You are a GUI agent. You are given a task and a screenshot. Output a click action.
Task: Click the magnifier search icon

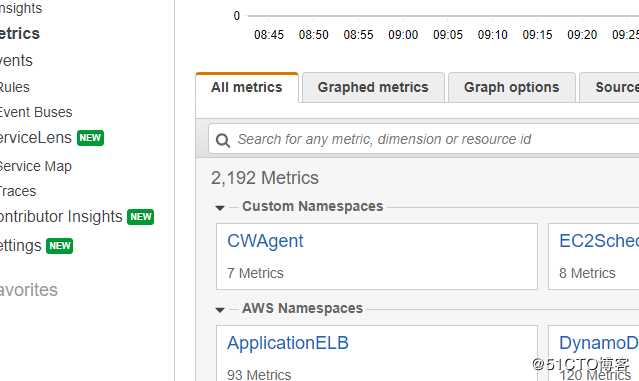tap(223, 141)
